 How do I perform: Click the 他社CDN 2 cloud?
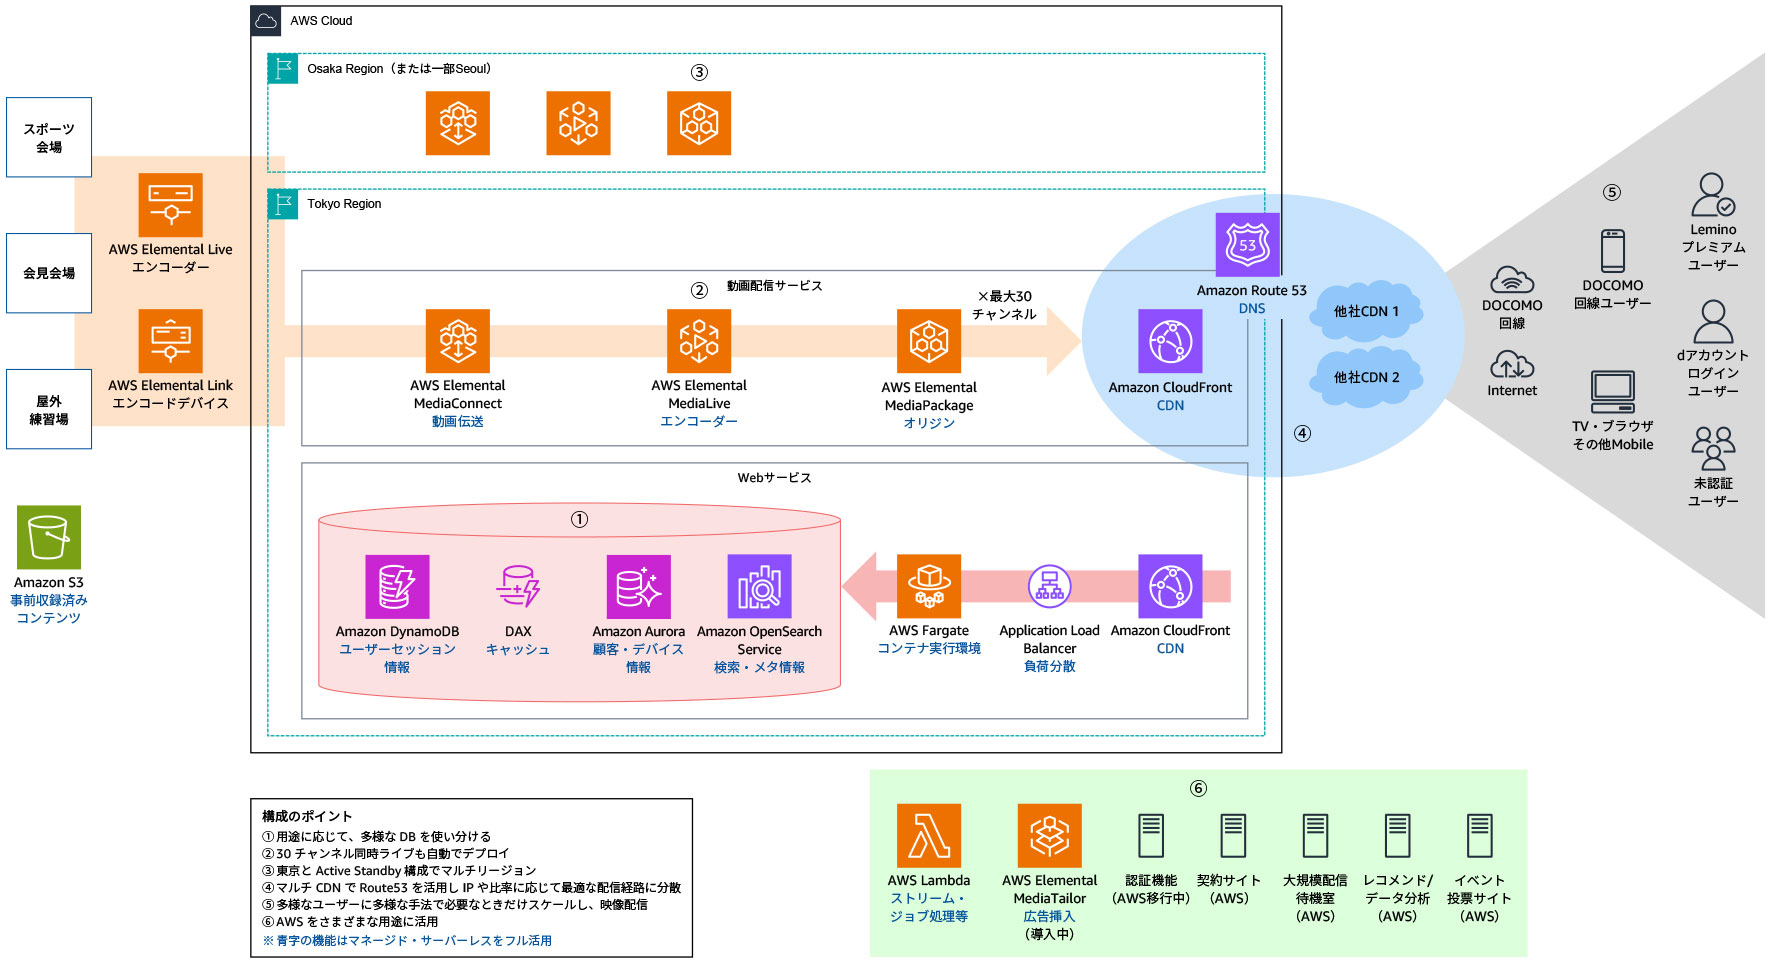tap(1366, 377)
